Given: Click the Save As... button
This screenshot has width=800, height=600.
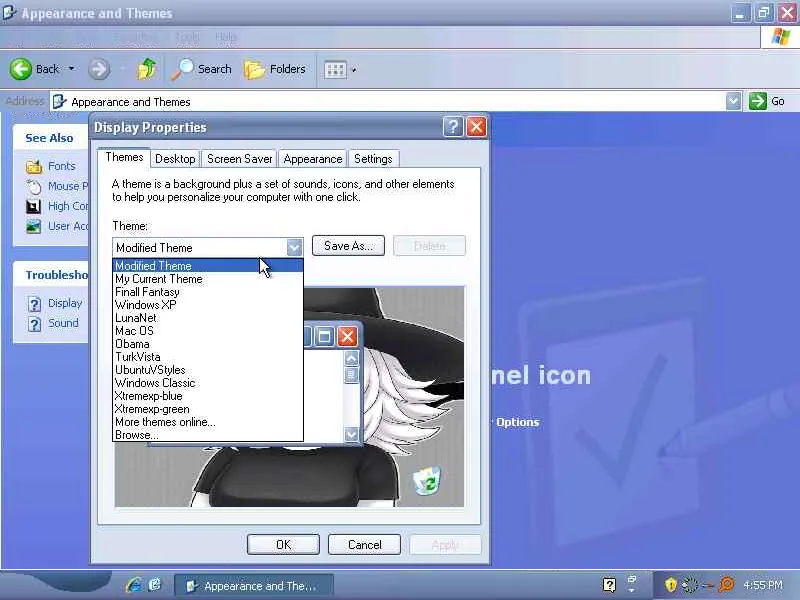Looking at the screenshot, I should coord(348,246).
